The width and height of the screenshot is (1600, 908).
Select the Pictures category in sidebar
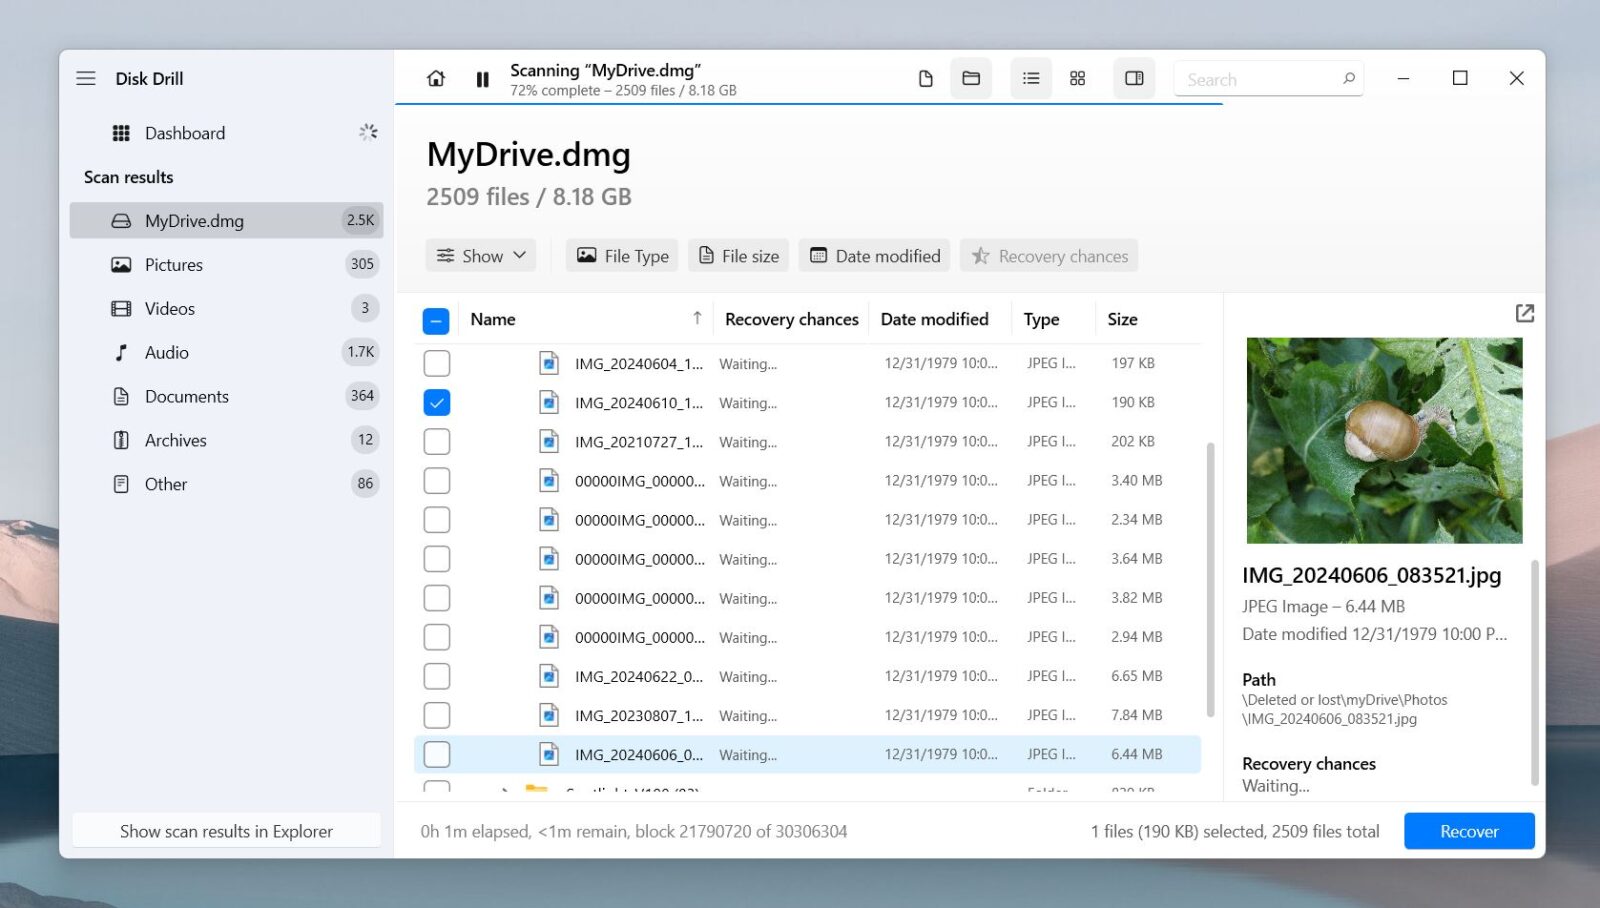pos(174,264)
